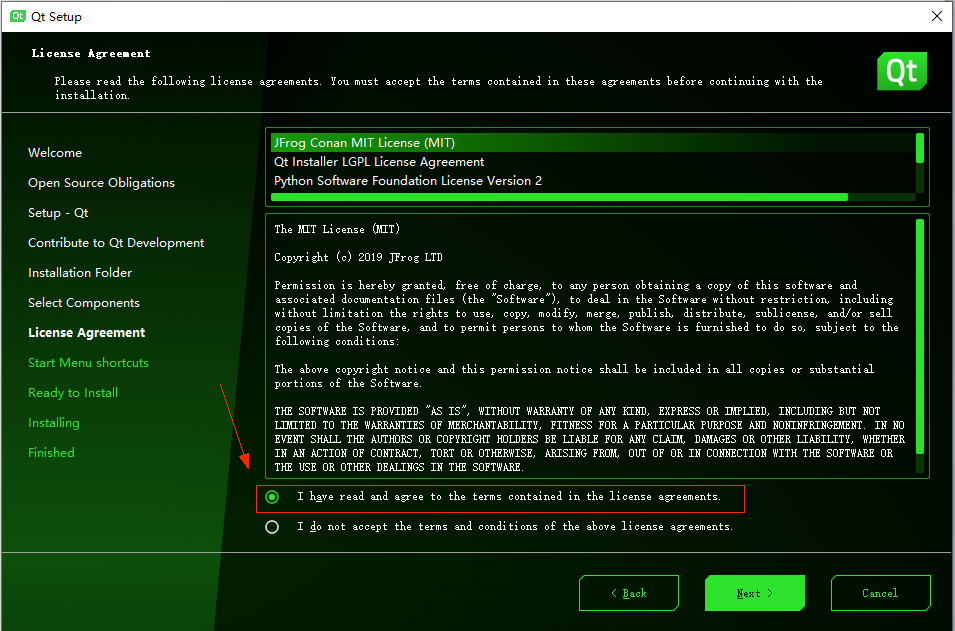Click the Qt Setup title bar icon
Image resolution: width=955 pixels, height=631 pixels.
(x=18, y=16)
